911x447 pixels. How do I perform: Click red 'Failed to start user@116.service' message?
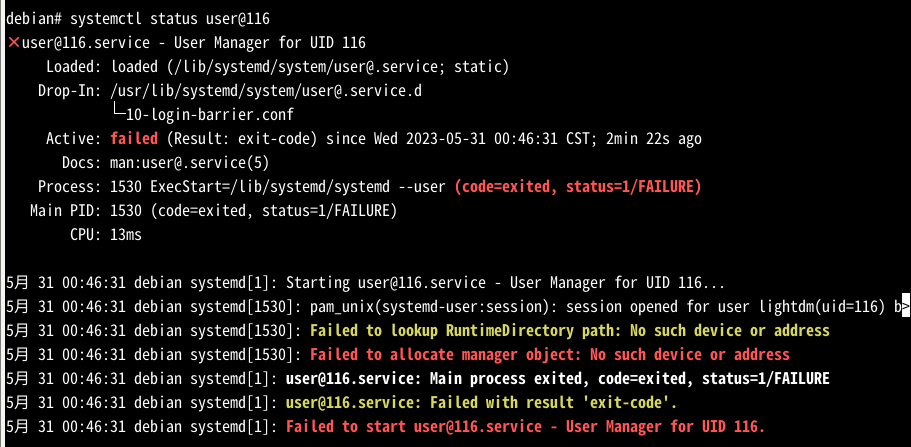tap(526, 427)
